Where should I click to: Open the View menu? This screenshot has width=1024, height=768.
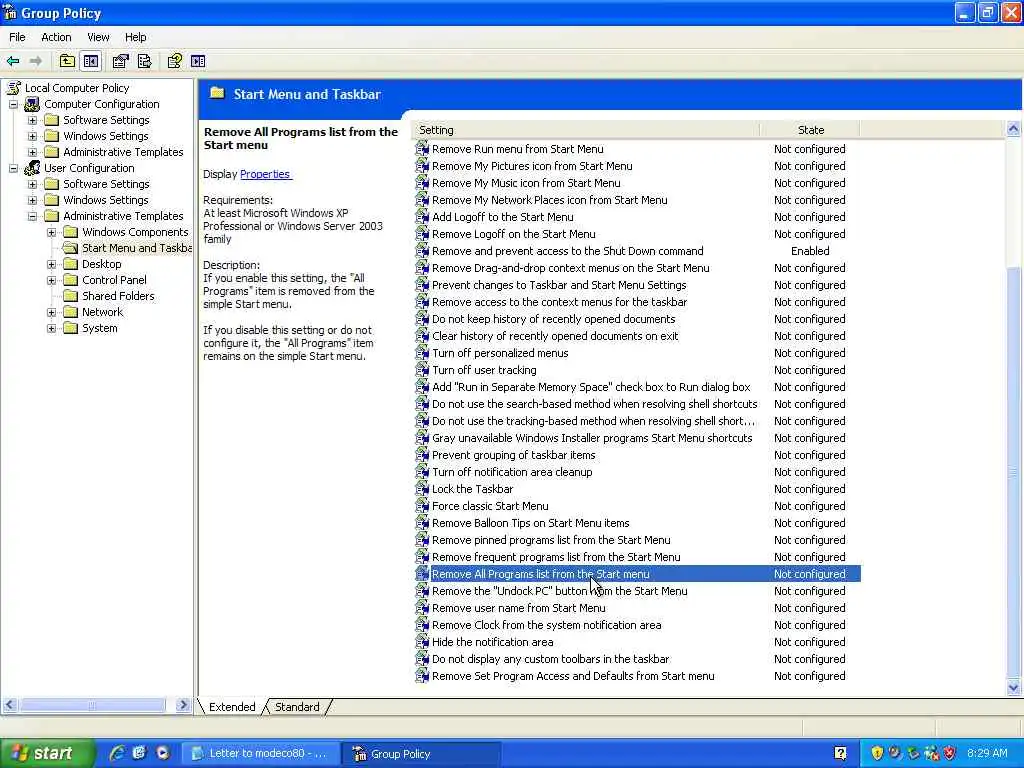(x=98, y=37)
